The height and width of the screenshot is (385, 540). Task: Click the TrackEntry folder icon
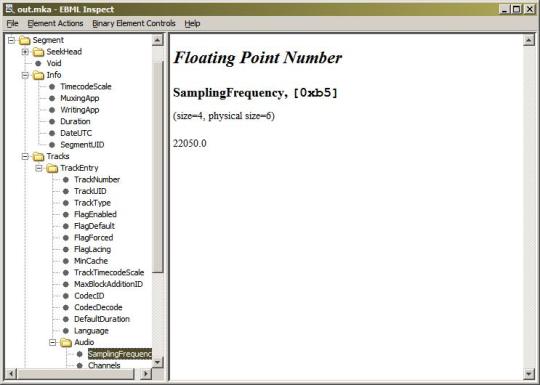click(52, 168)
